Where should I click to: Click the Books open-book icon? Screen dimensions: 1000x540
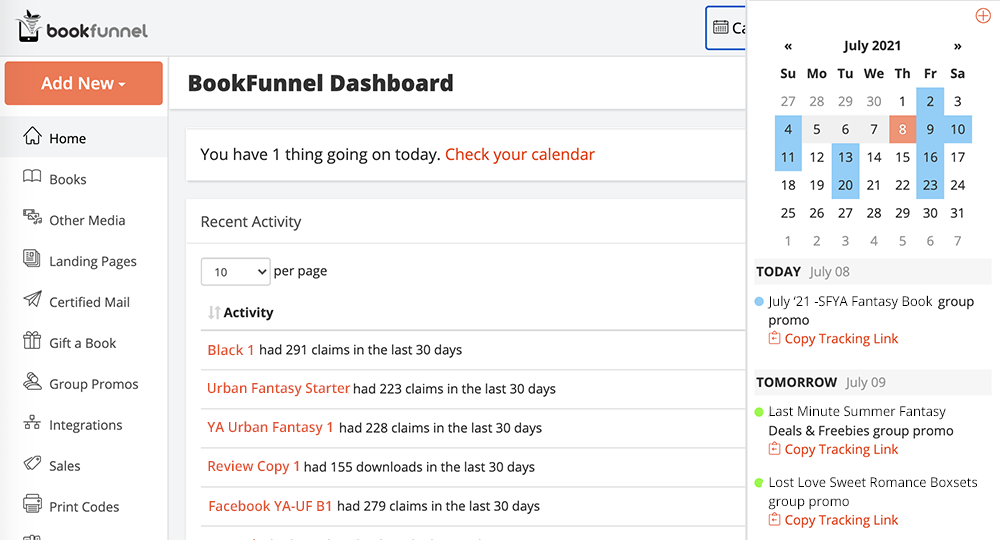coord(32,177)
